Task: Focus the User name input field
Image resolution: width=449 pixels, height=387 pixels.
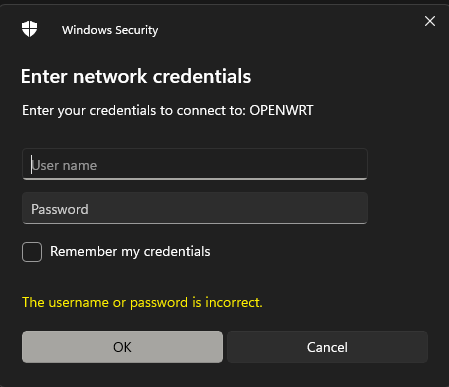Action: coord(195,164)
